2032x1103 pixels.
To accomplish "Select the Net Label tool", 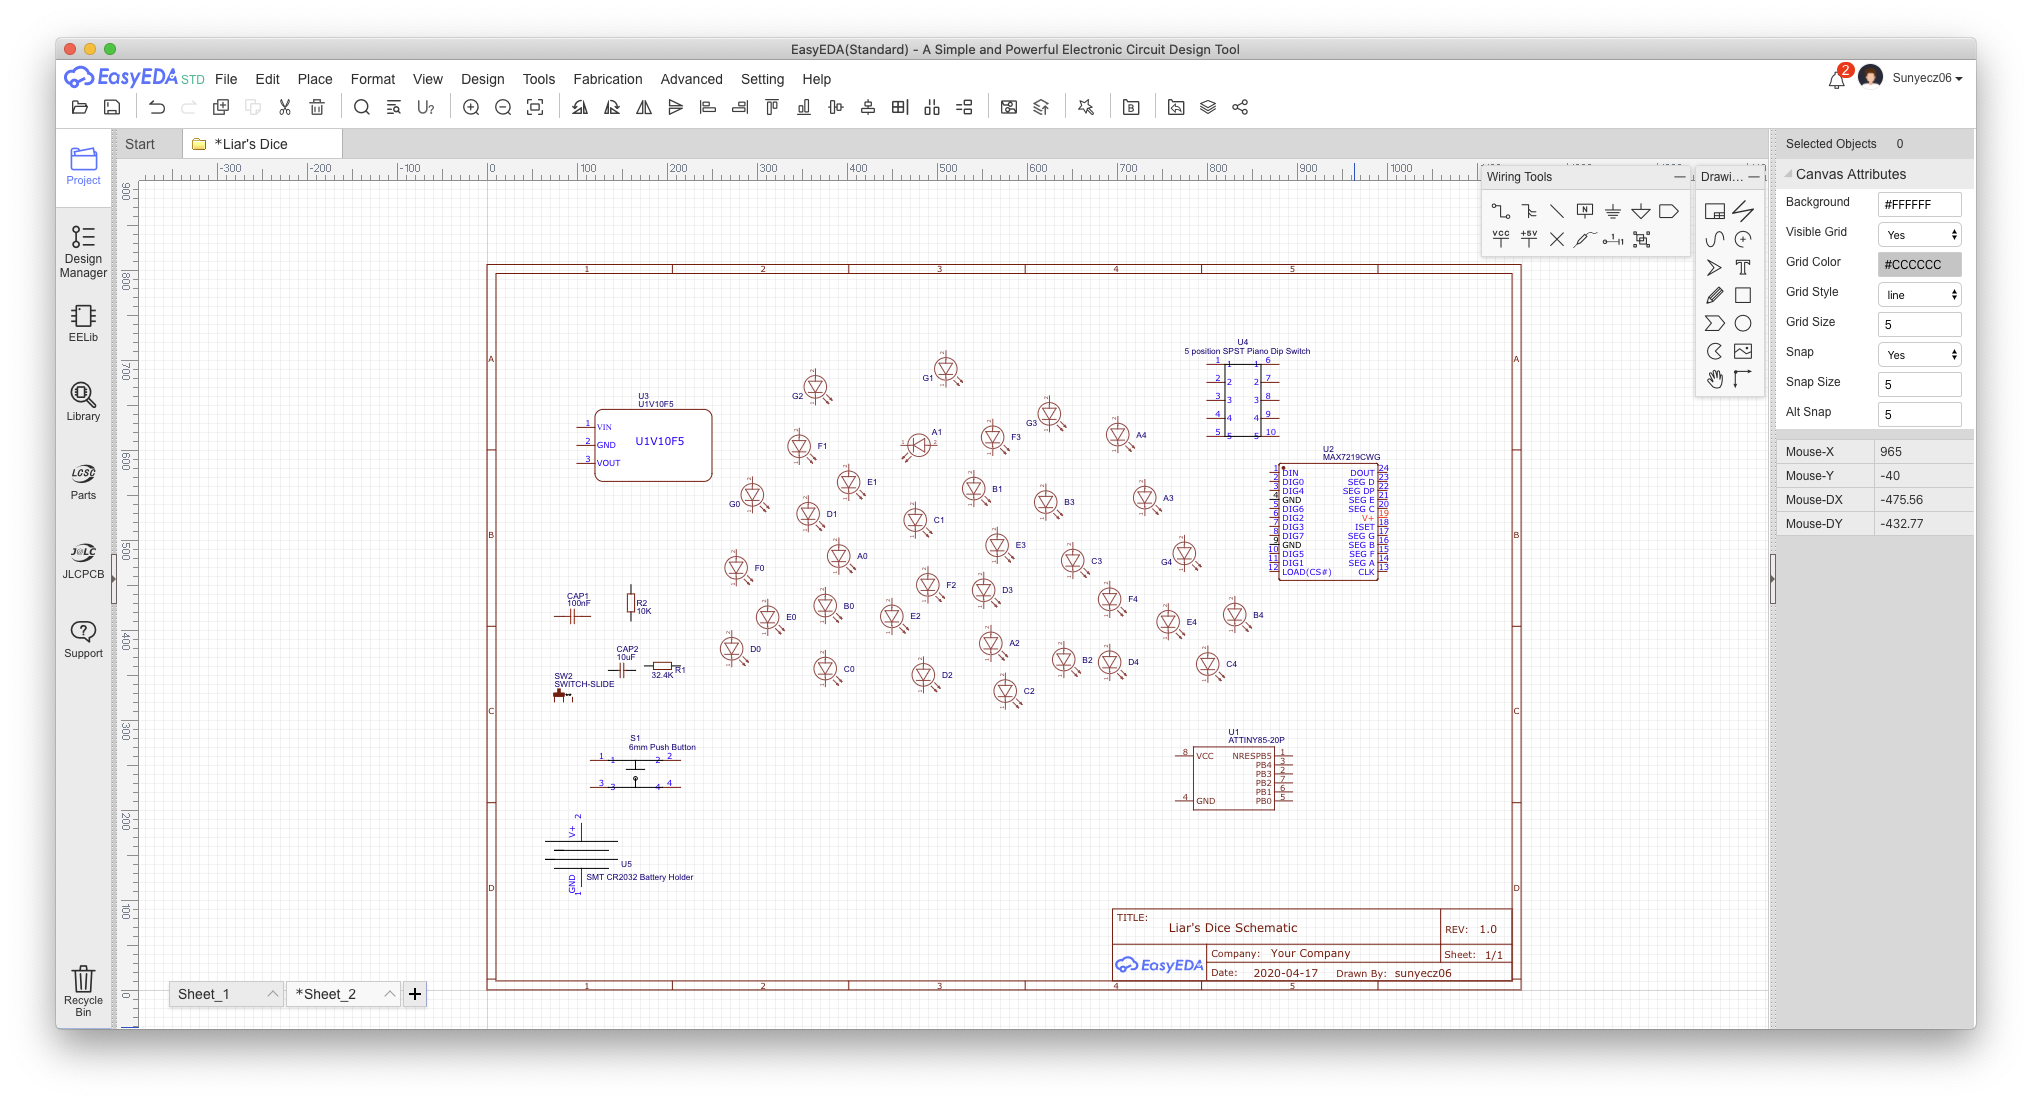I will point(1585,211).
